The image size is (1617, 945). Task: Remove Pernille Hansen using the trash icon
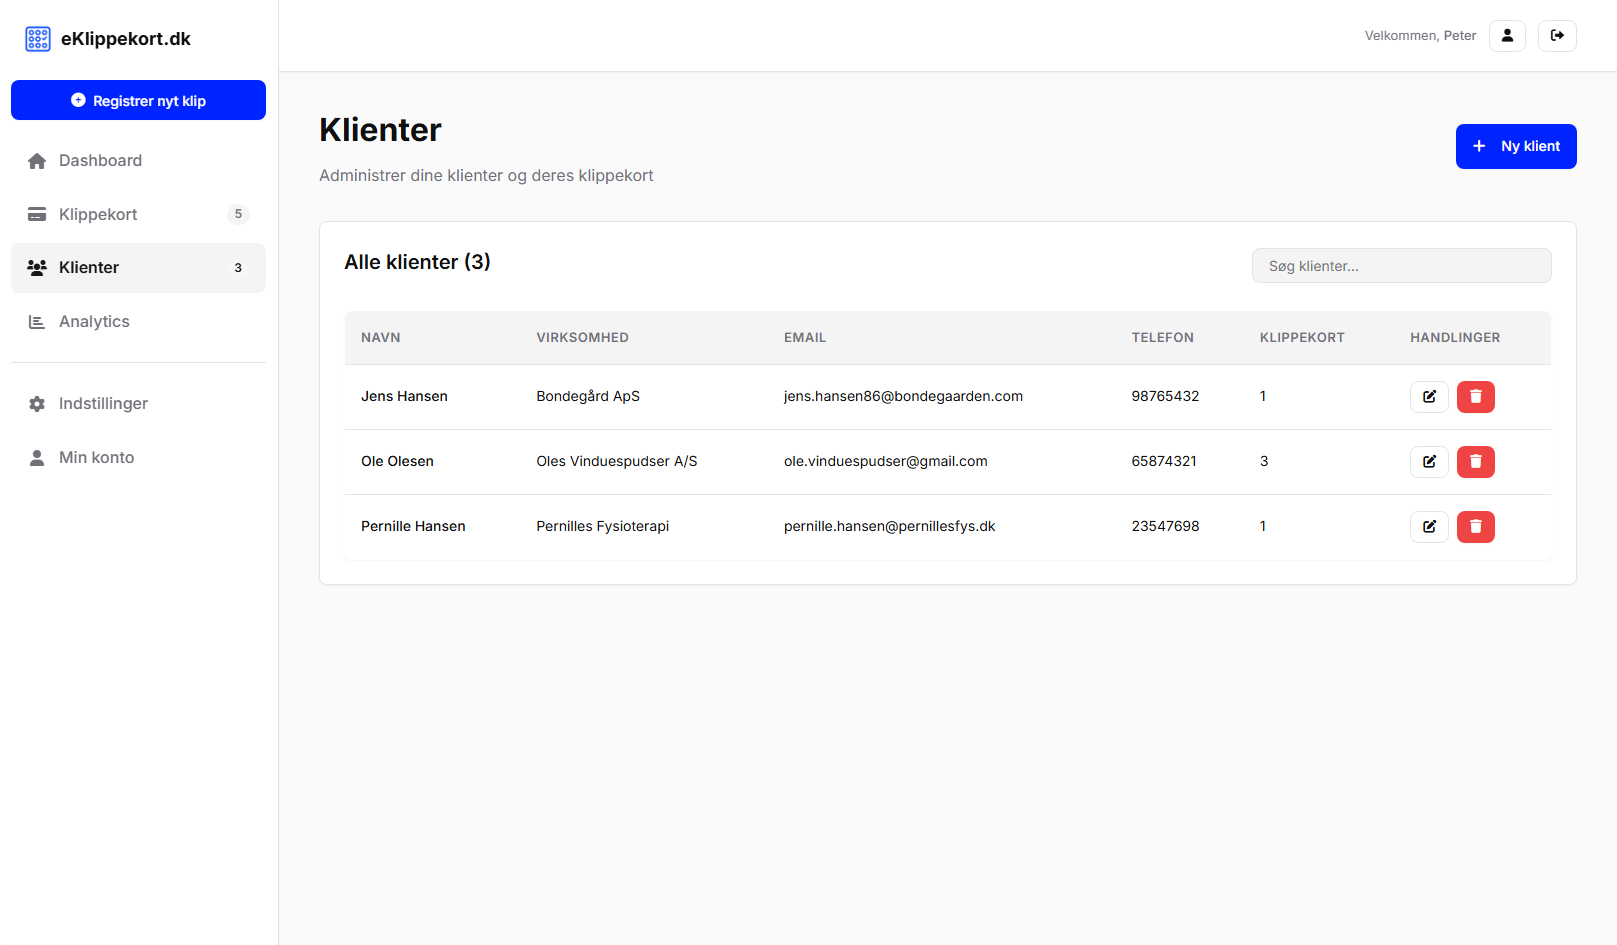pos(1475,527)
